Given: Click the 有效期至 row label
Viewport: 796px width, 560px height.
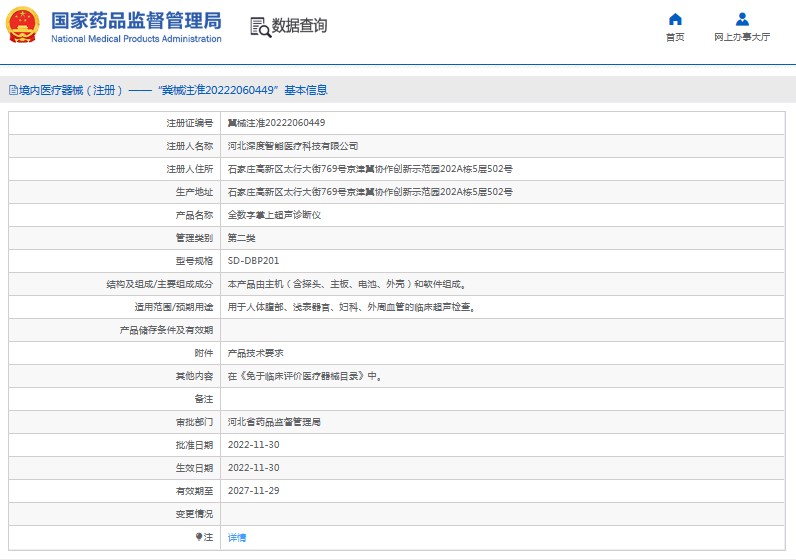Looking at the screenshot, I should 194,491.
